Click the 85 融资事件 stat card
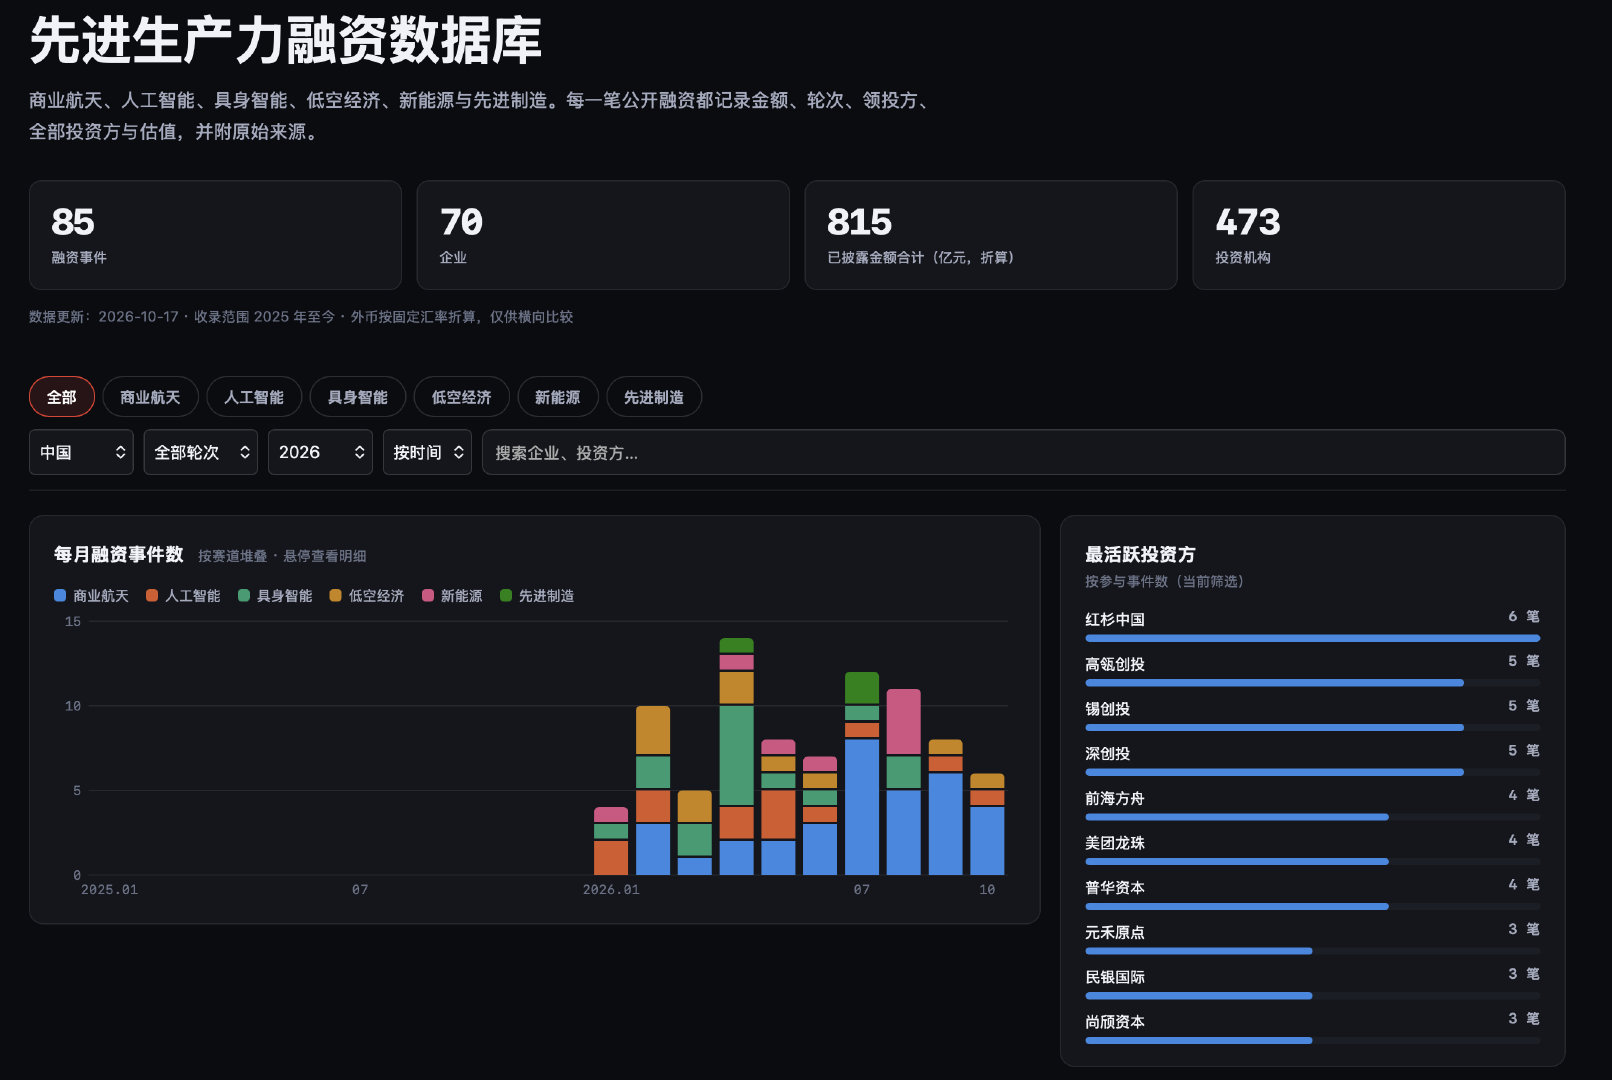 215,235
